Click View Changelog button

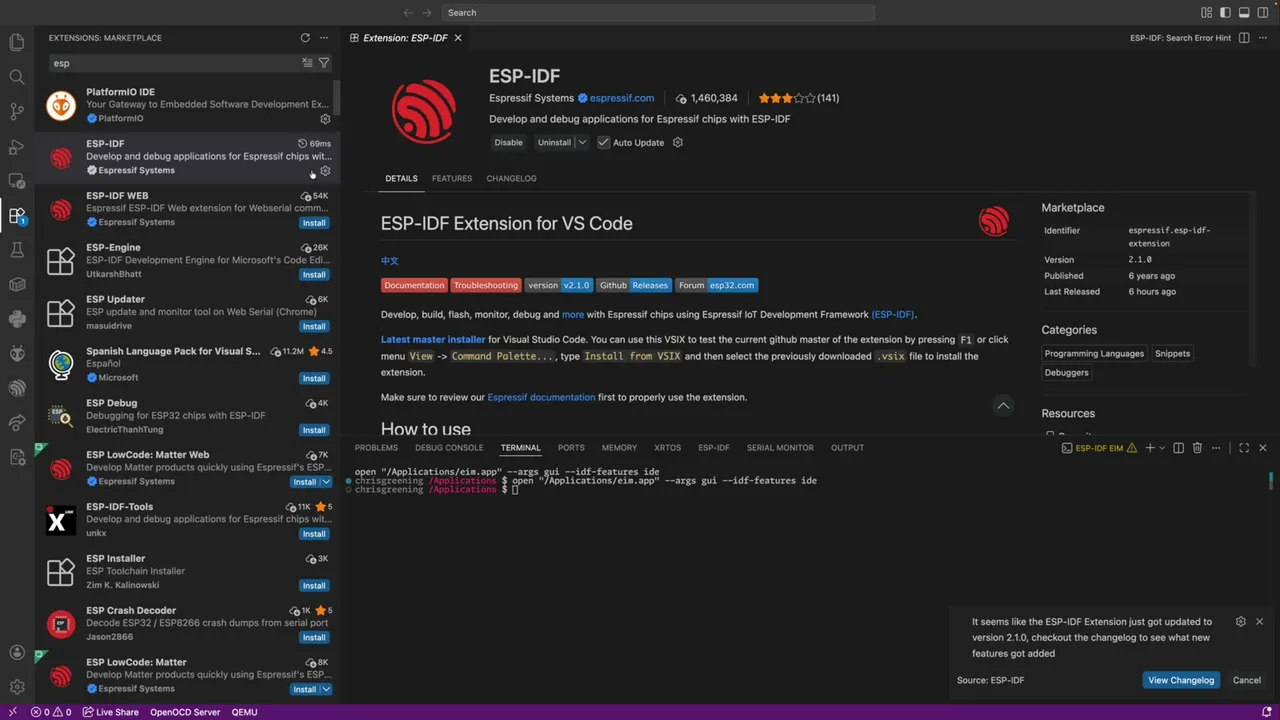pyautogui.click(x=1181, y=680)
